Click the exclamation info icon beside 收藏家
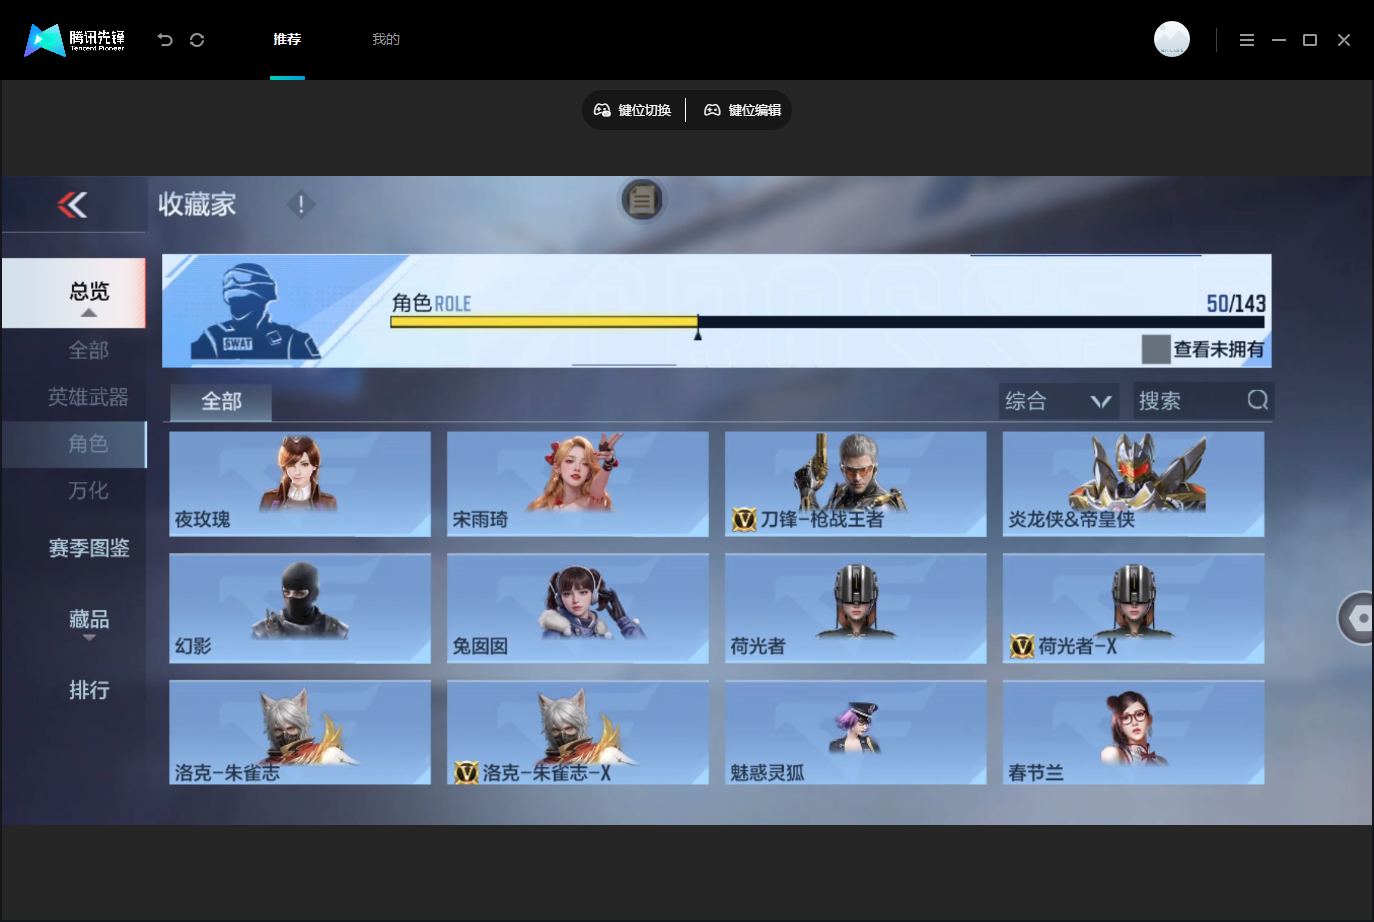 (301, 204)
